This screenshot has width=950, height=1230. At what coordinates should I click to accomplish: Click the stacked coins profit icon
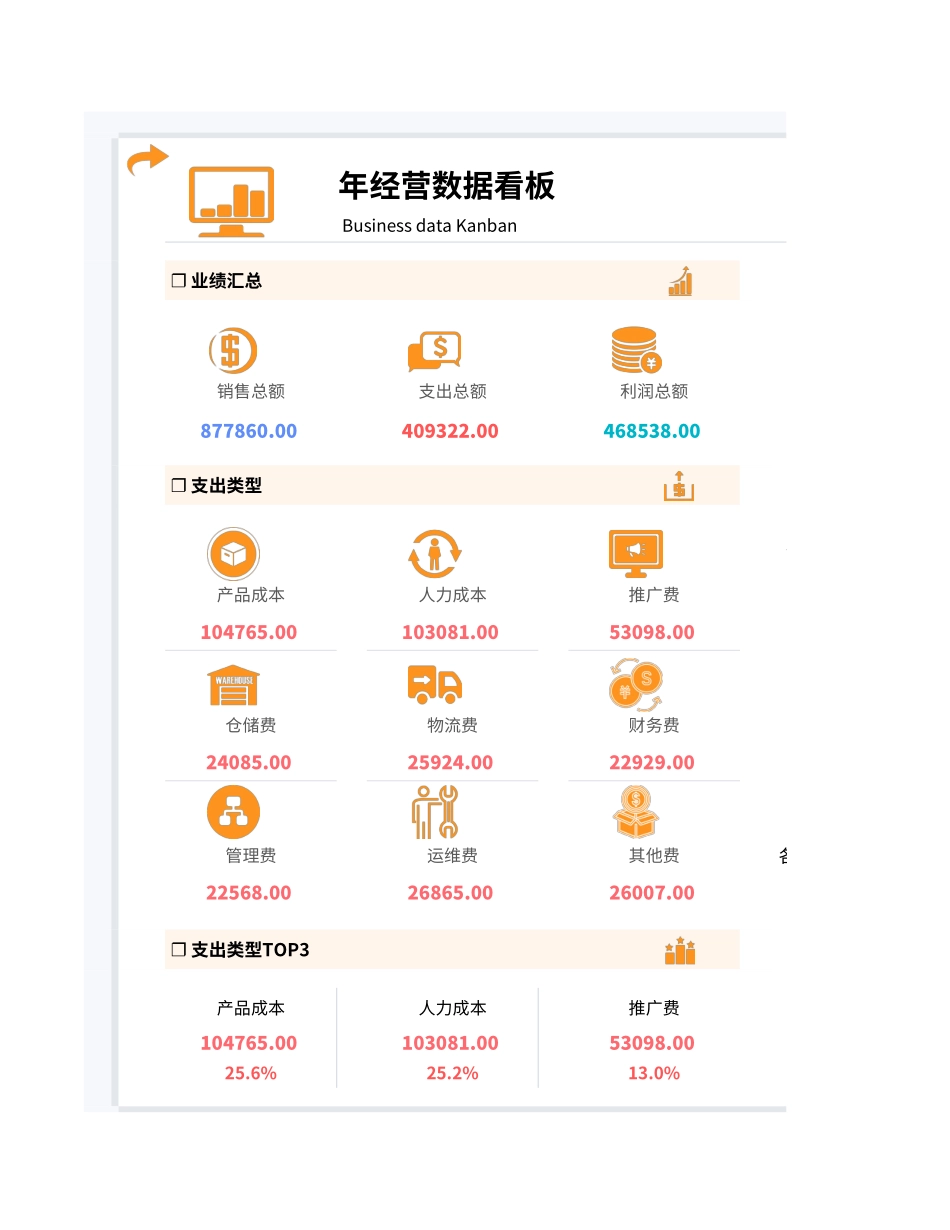pyautogui.click(x=636, y=350)
